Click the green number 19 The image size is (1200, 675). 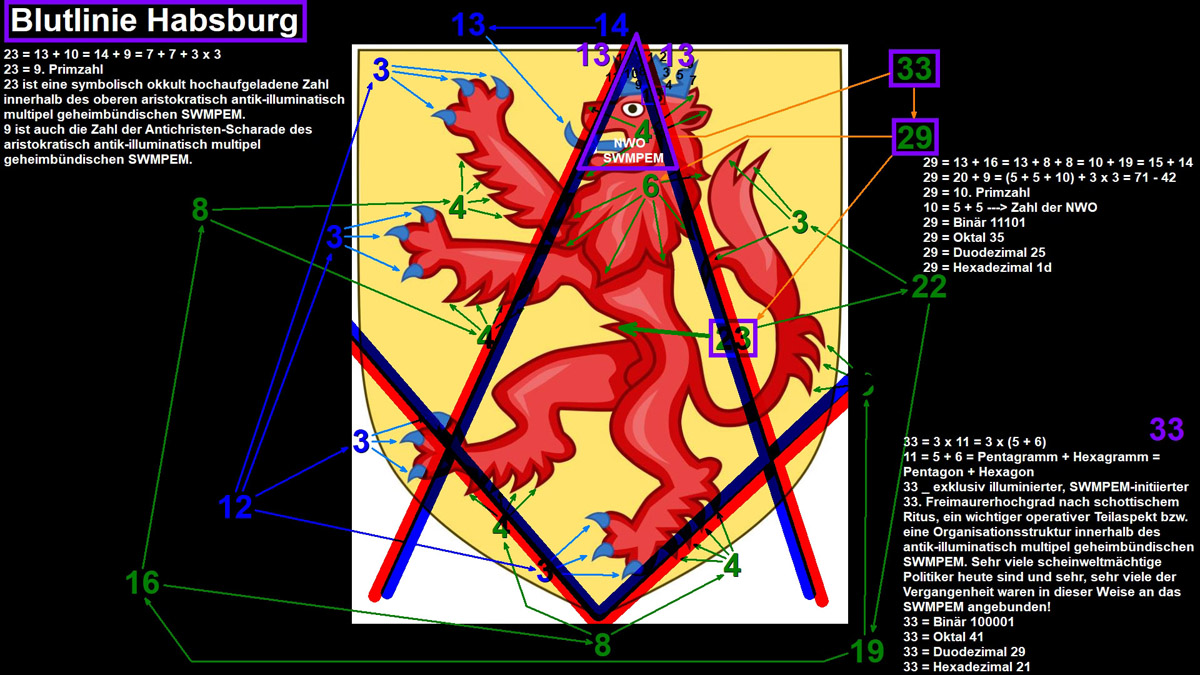click(x=868, y=652)
